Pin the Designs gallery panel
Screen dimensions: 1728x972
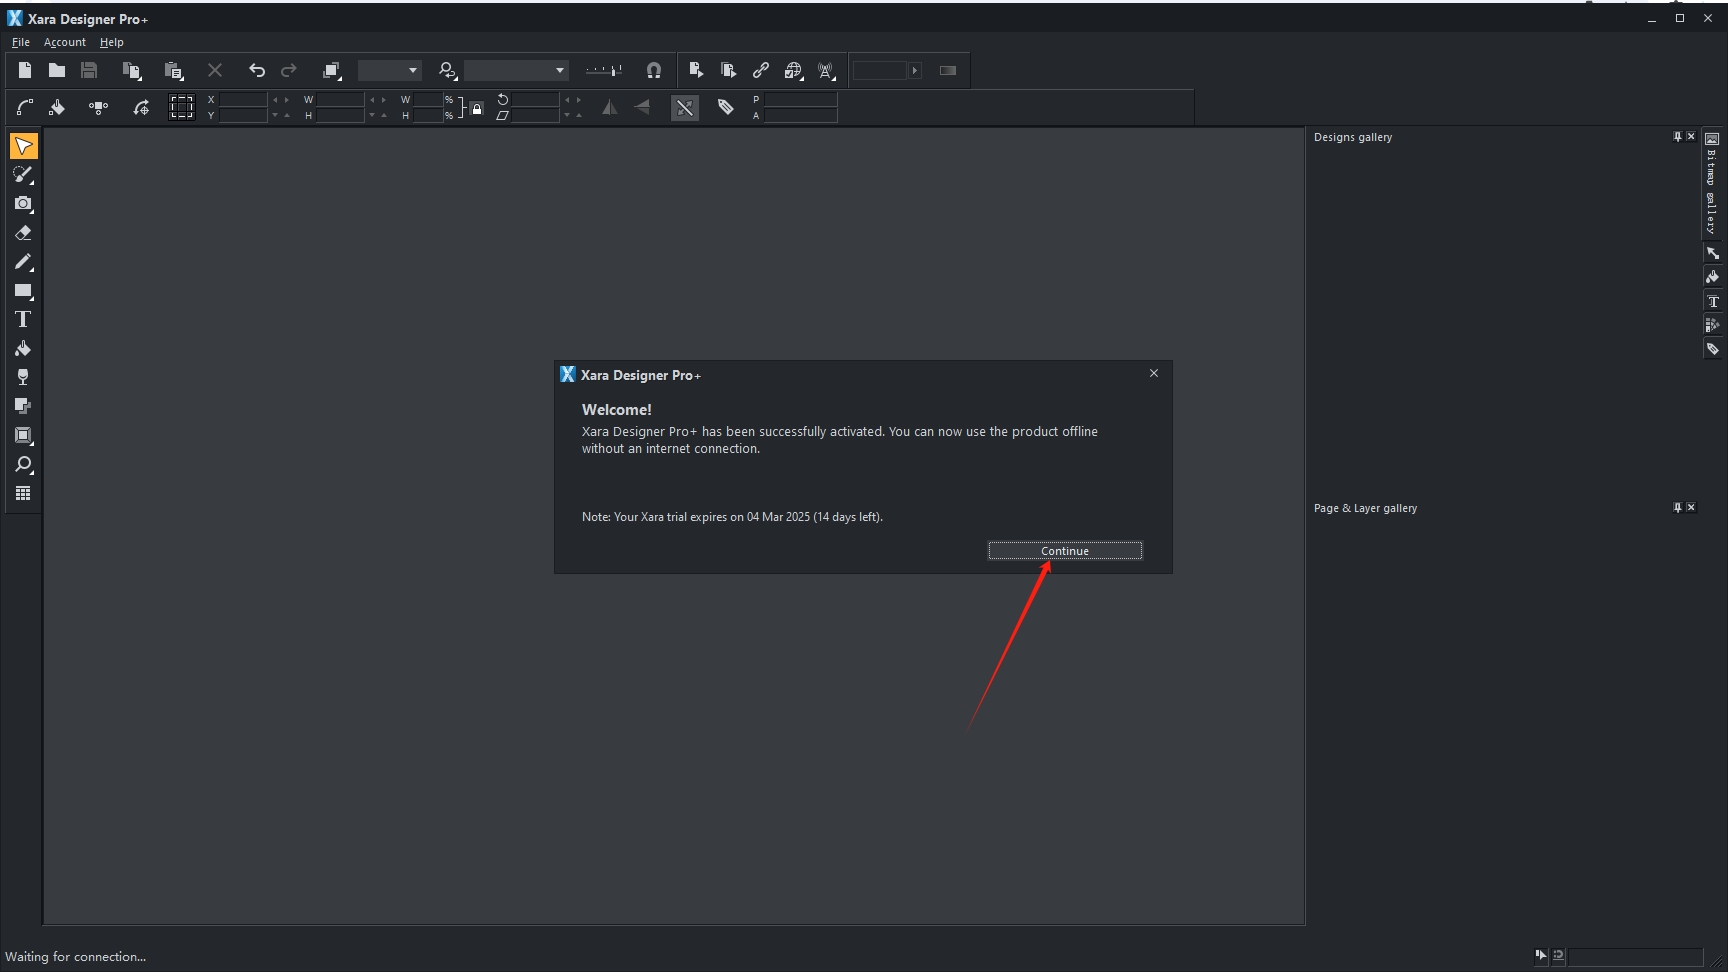[x=1677, y=137]
